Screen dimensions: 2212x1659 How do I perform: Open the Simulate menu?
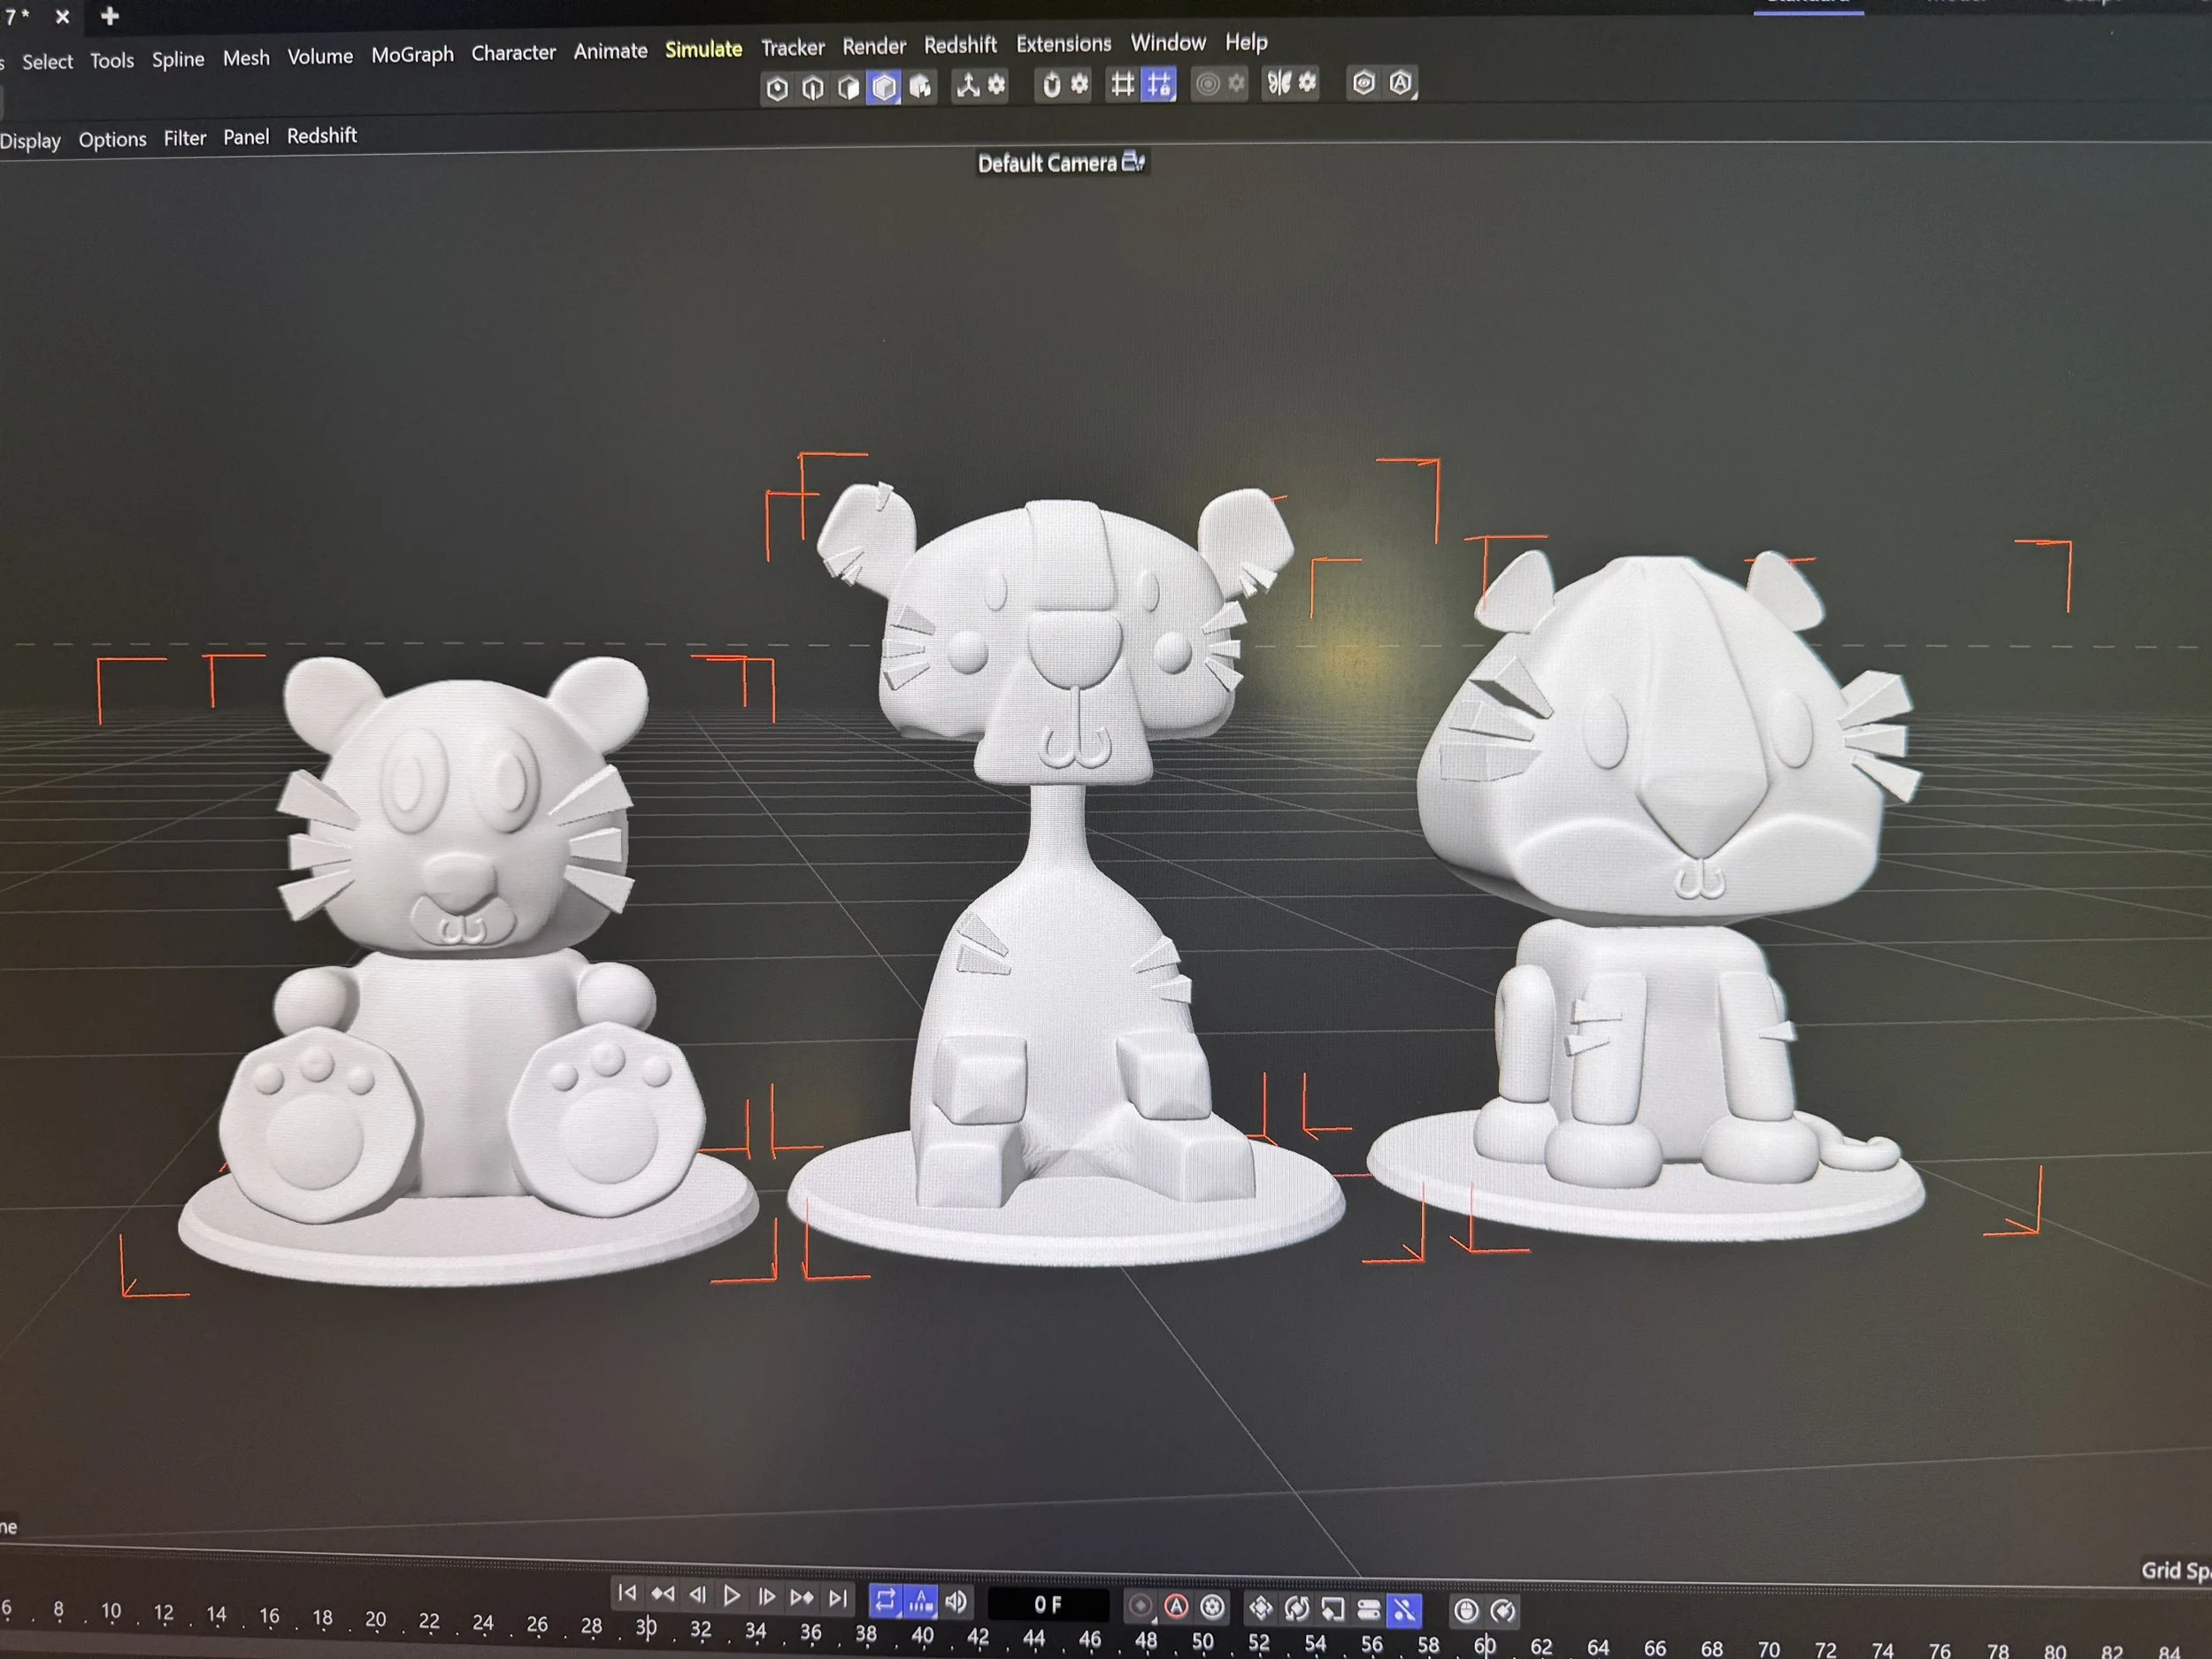(703, 49)
